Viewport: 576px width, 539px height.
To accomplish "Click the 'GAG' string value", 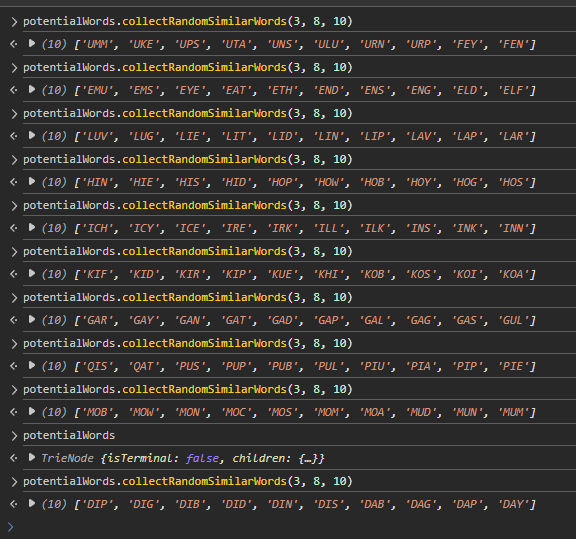I will (x=421, y=320).
